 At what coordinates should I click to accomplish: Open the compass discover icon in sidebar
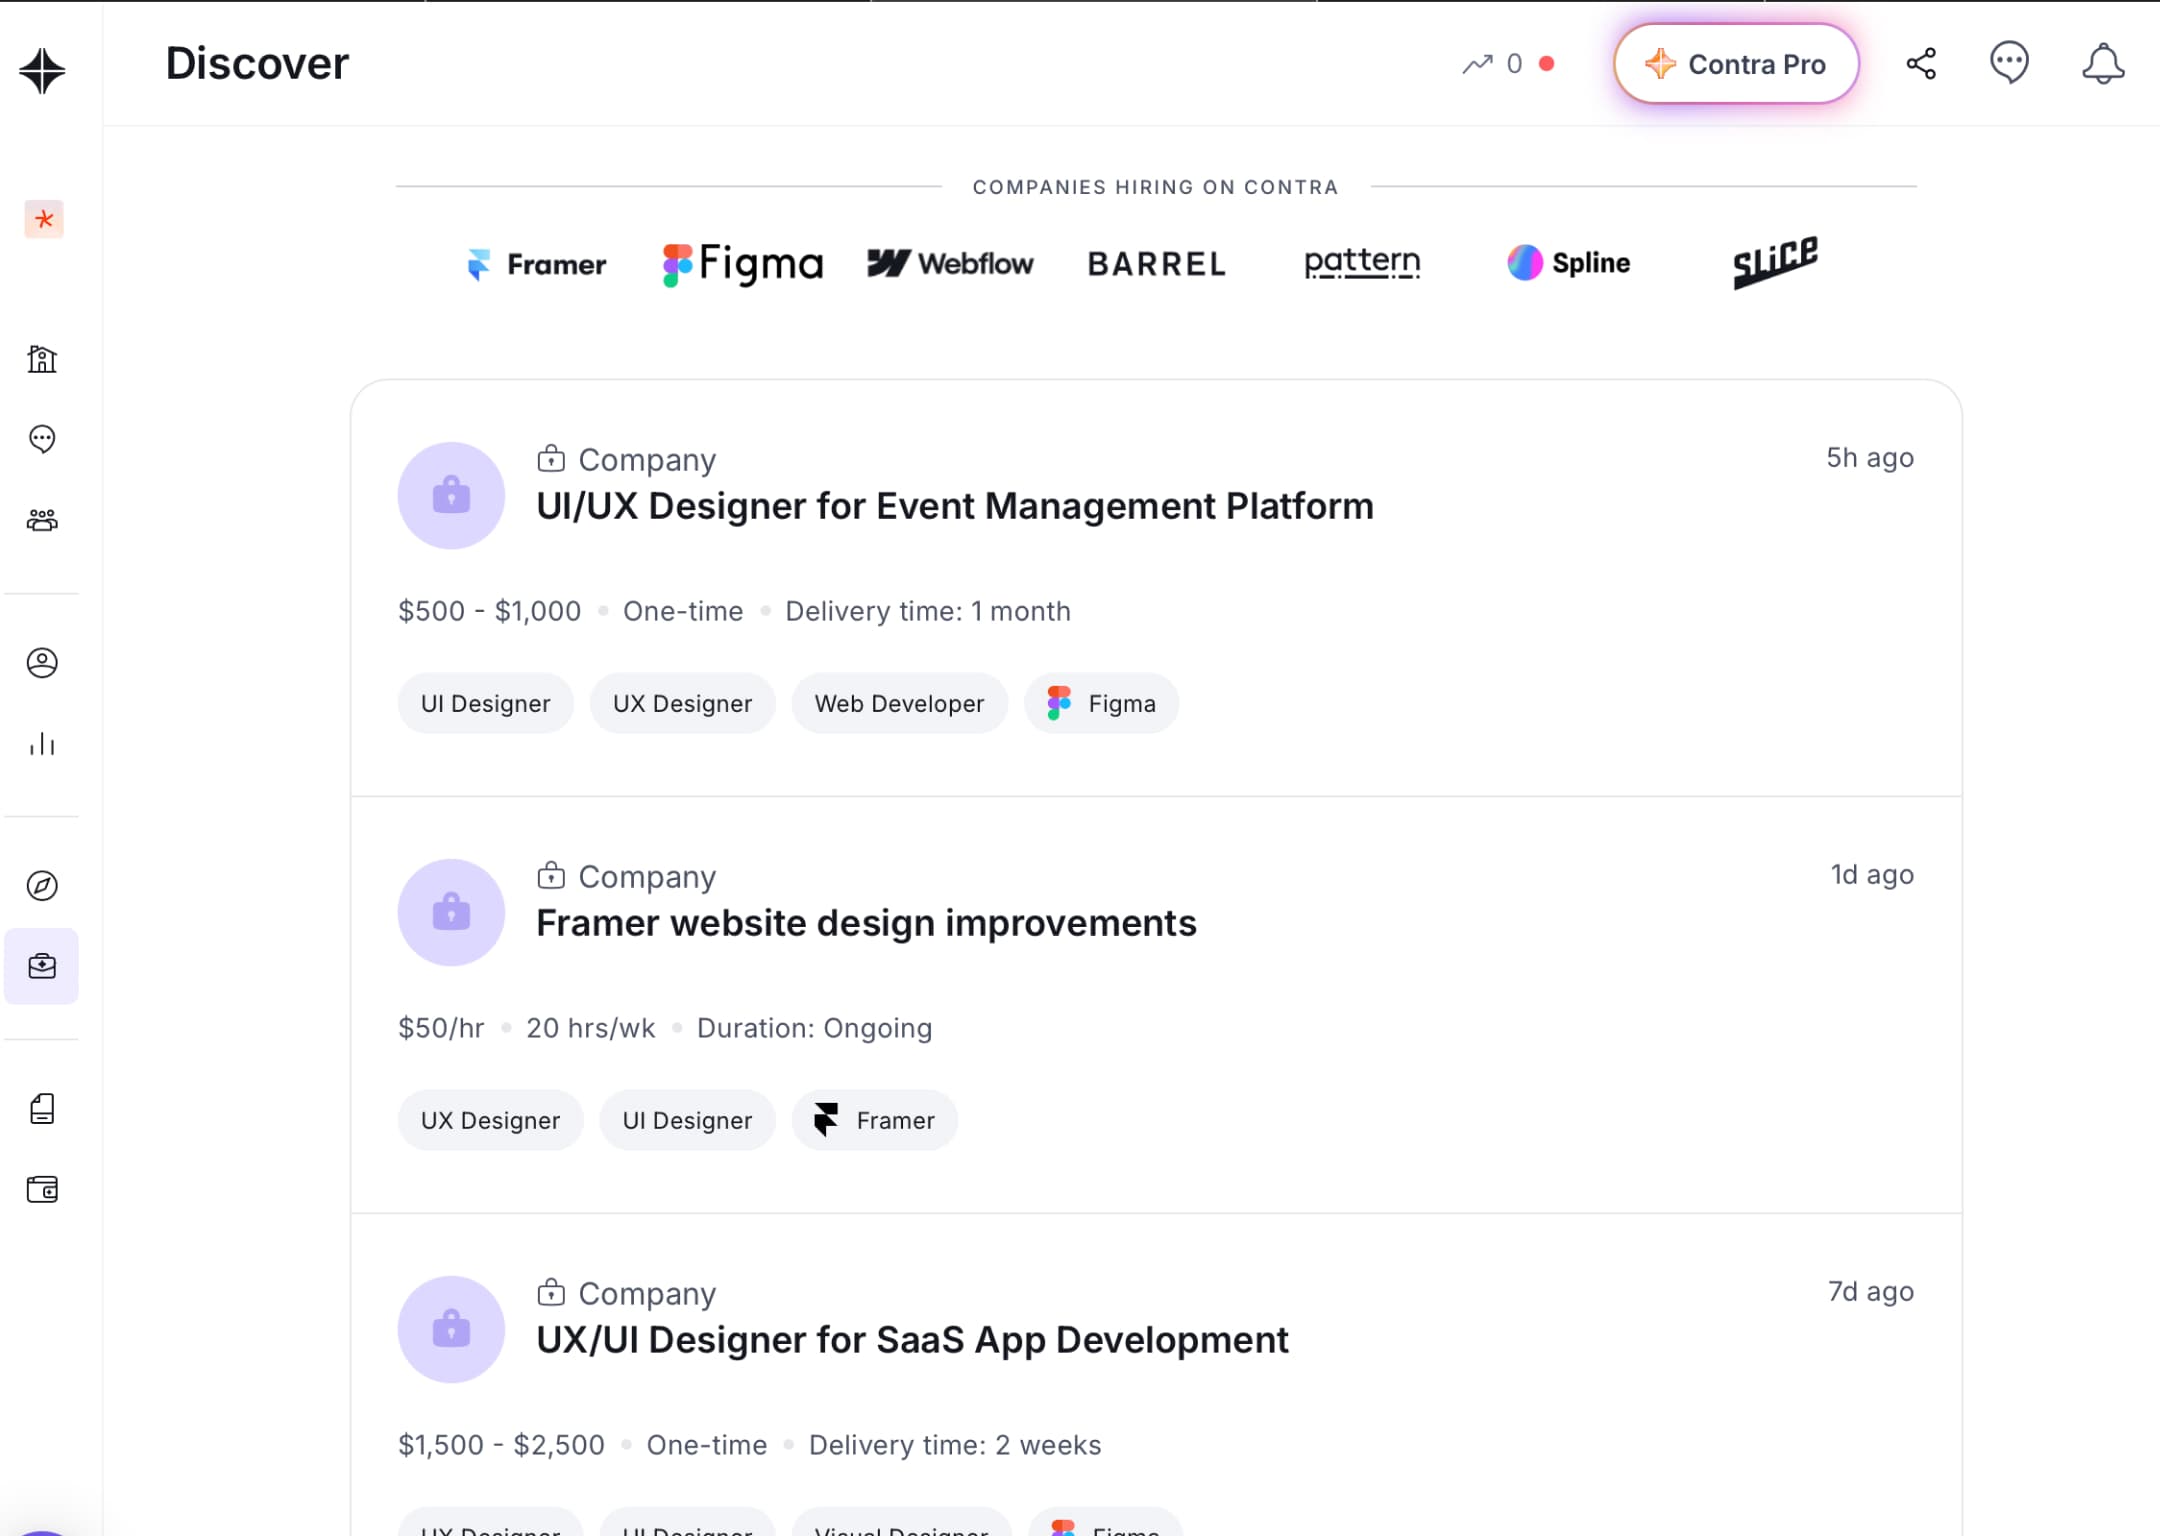(x=42, y=885)
